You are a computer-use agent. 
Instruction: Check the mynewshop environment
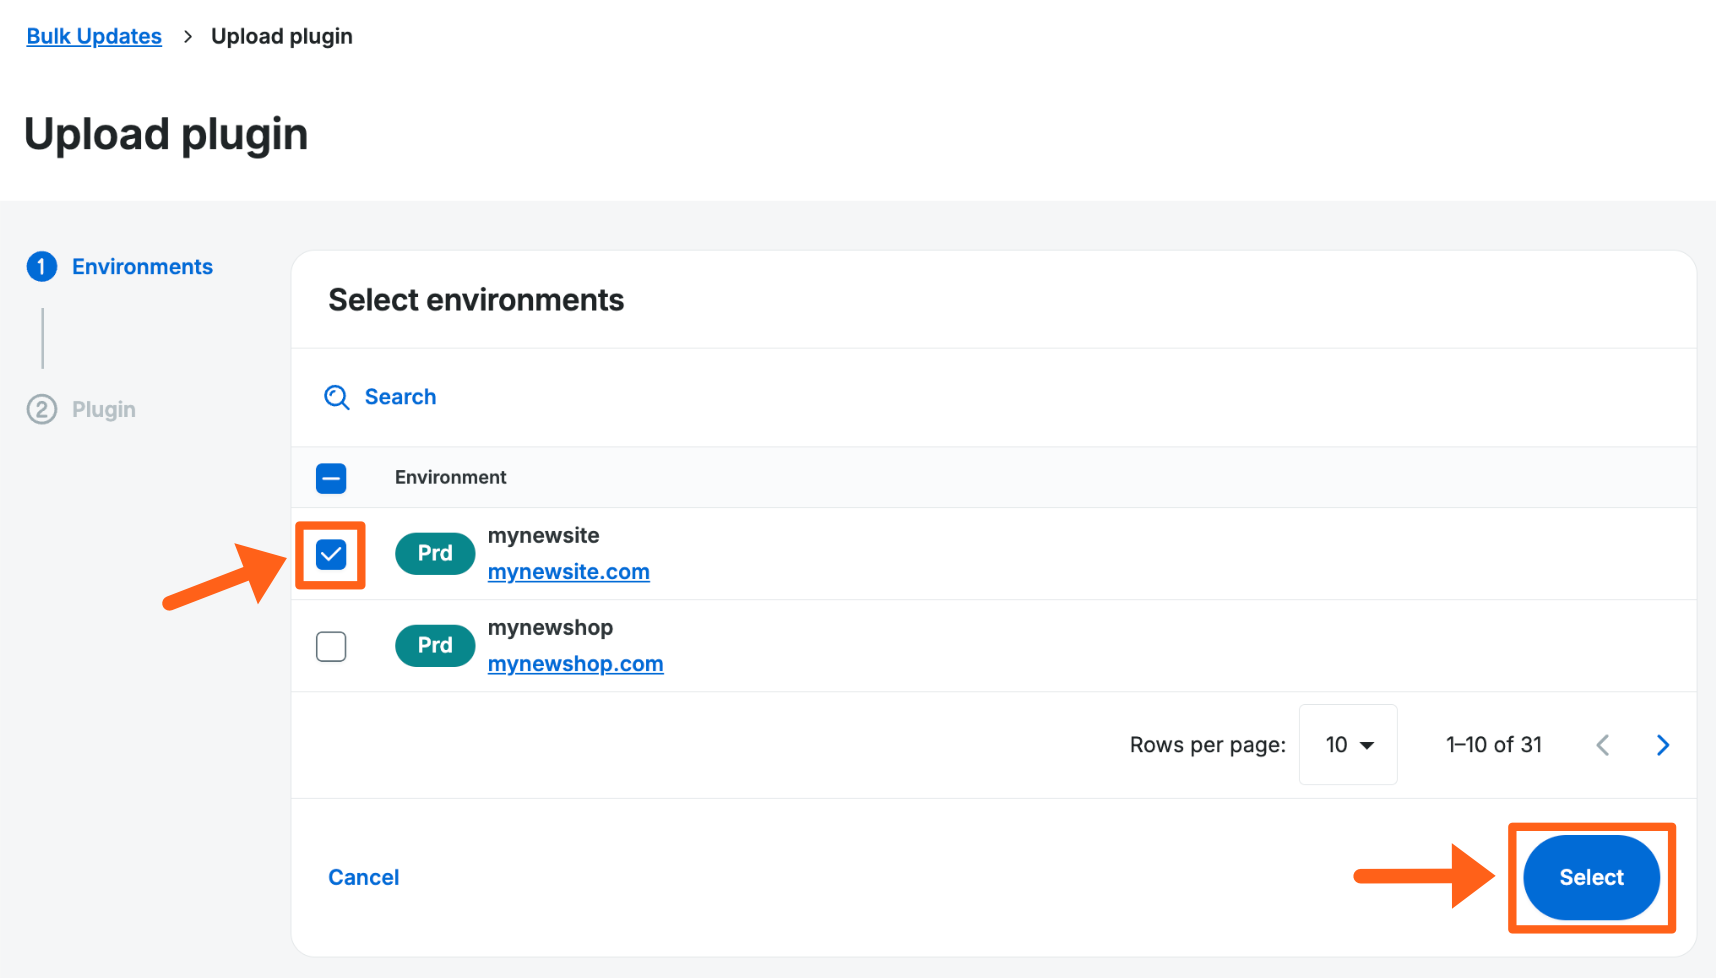pos(331,646)
